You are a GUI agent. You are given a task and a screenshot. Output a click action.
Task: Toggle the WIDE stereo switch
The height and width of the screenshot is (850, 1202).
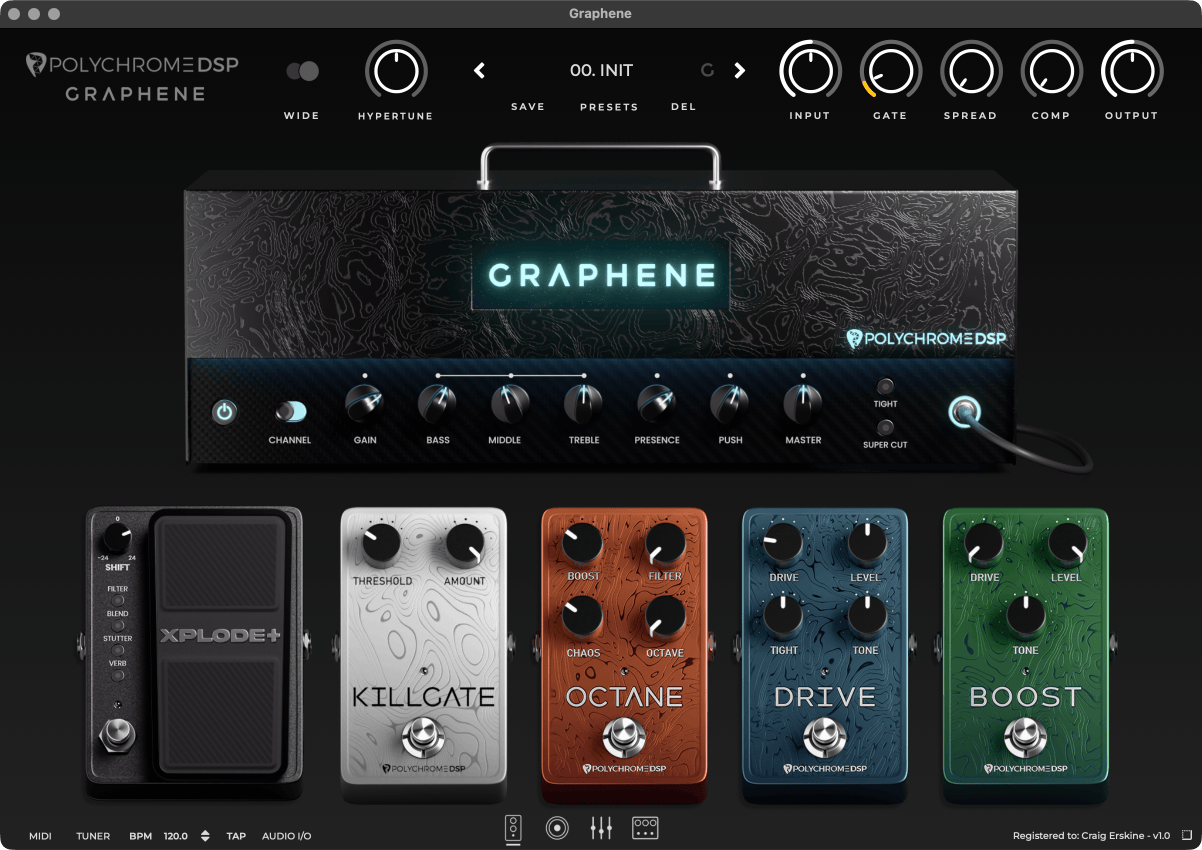302,71
